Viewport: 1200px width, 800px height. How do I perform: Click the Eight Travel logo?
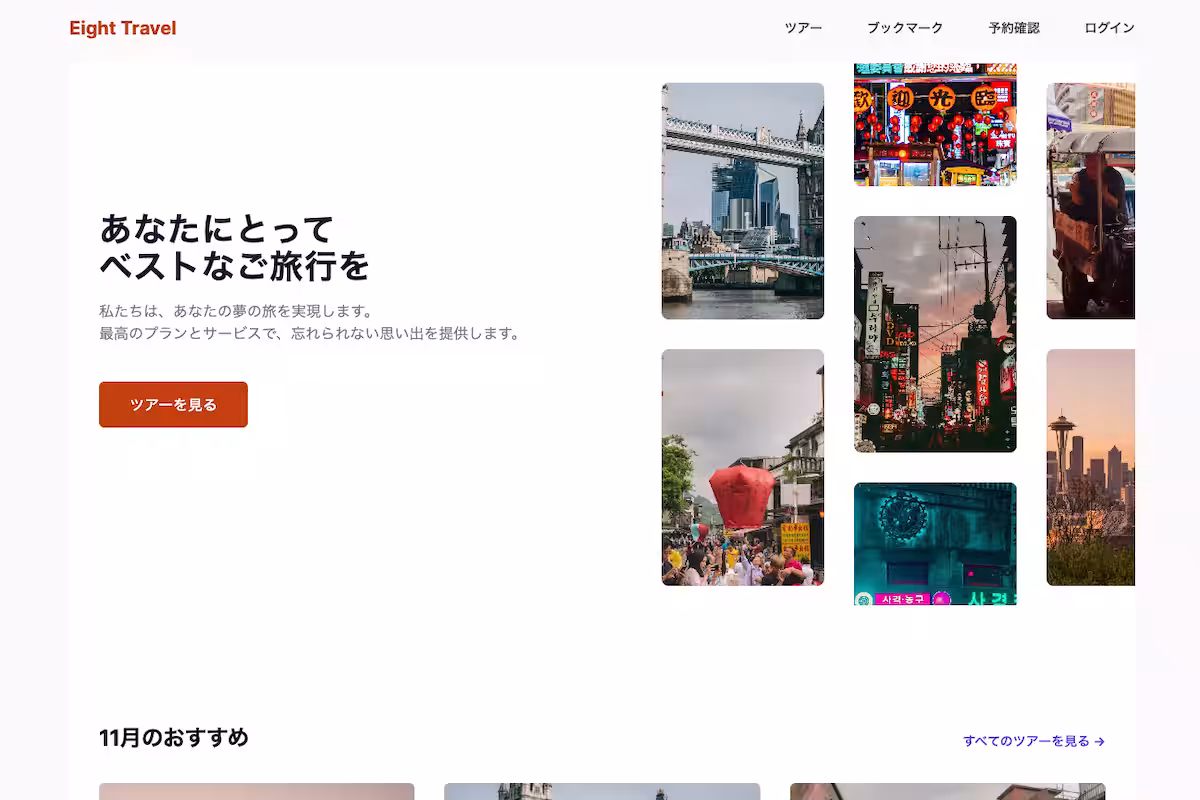[x=123, y=28]
